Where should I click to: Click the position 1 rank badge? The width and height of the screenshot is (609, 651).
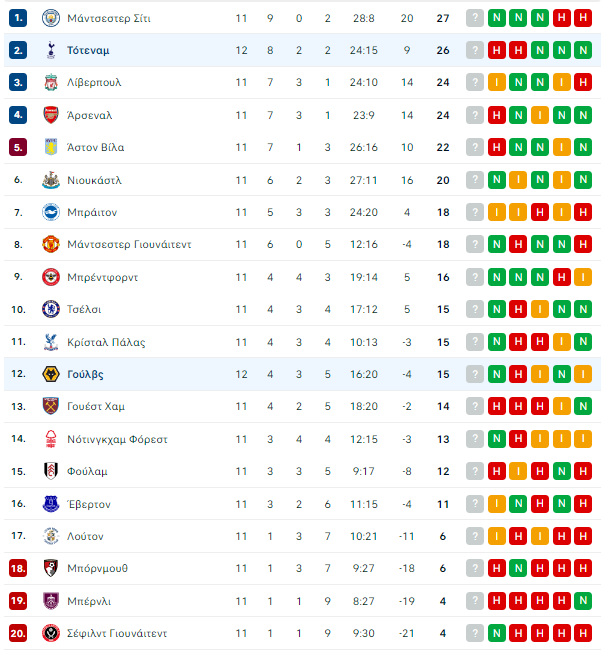[x=18, y=18]
